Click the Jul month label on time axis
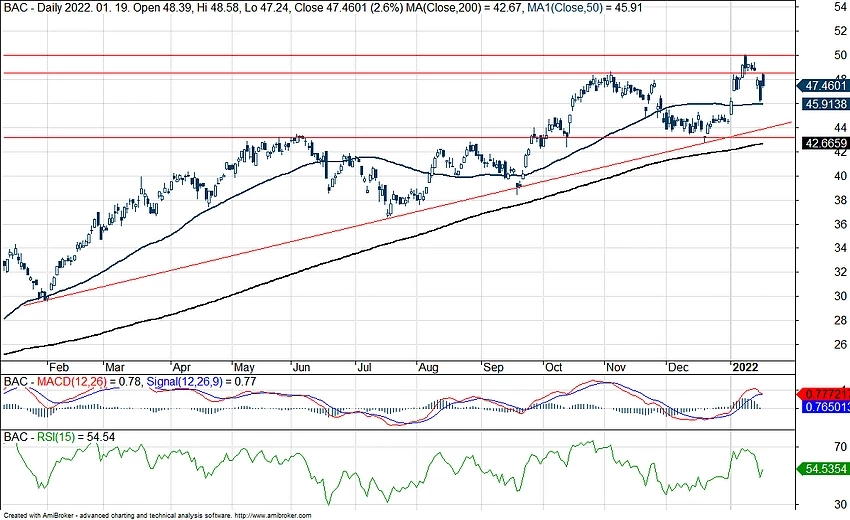This screenshot has height=520, width=850. tap(364, 368)
